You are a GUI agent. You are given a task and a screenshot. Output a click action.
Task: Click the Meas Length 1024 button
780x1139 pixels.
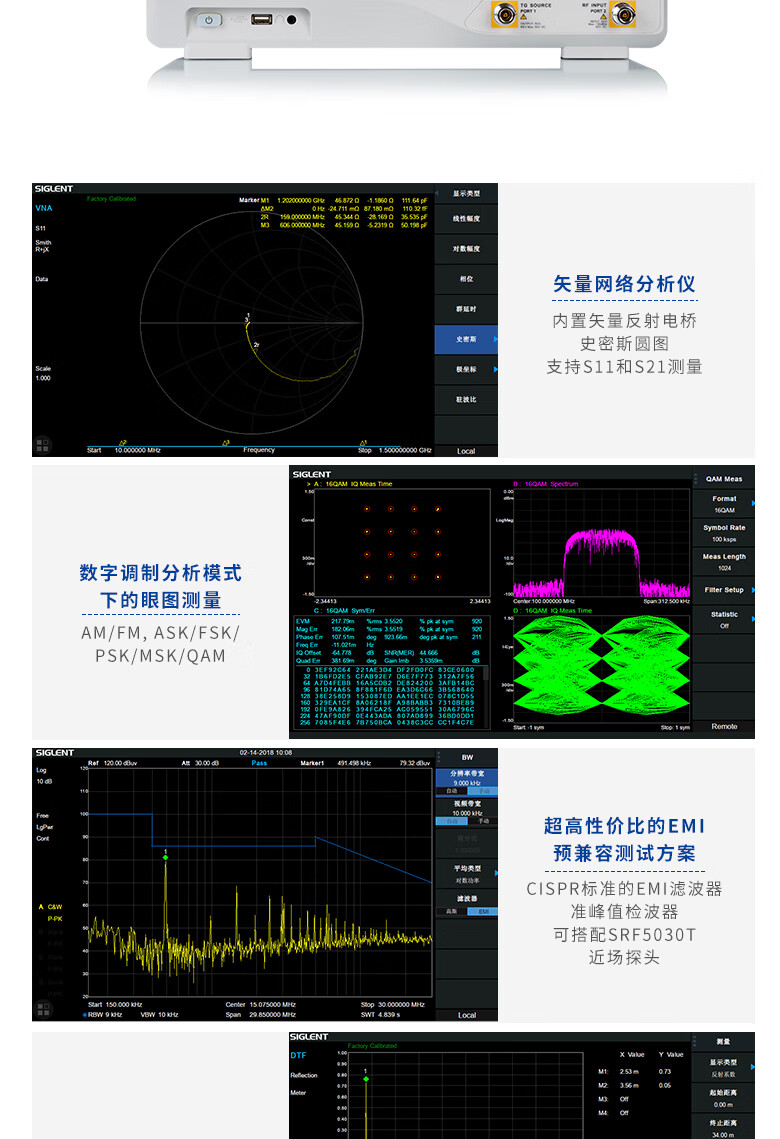(x=724, y=562)
